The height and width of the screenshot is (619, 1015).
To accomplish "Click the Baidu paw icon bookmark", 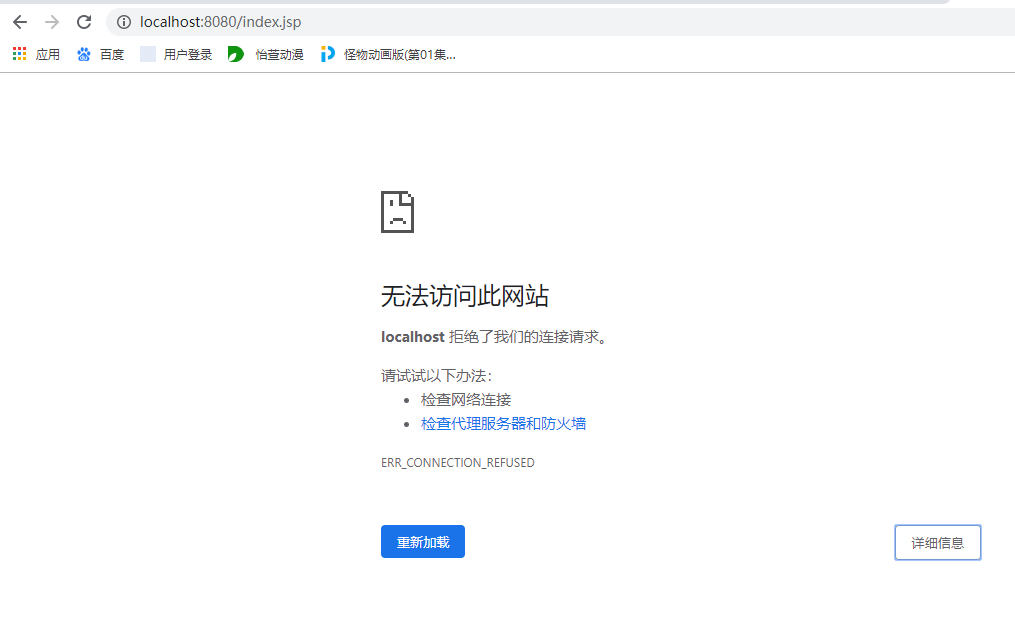I will (84, 53).
